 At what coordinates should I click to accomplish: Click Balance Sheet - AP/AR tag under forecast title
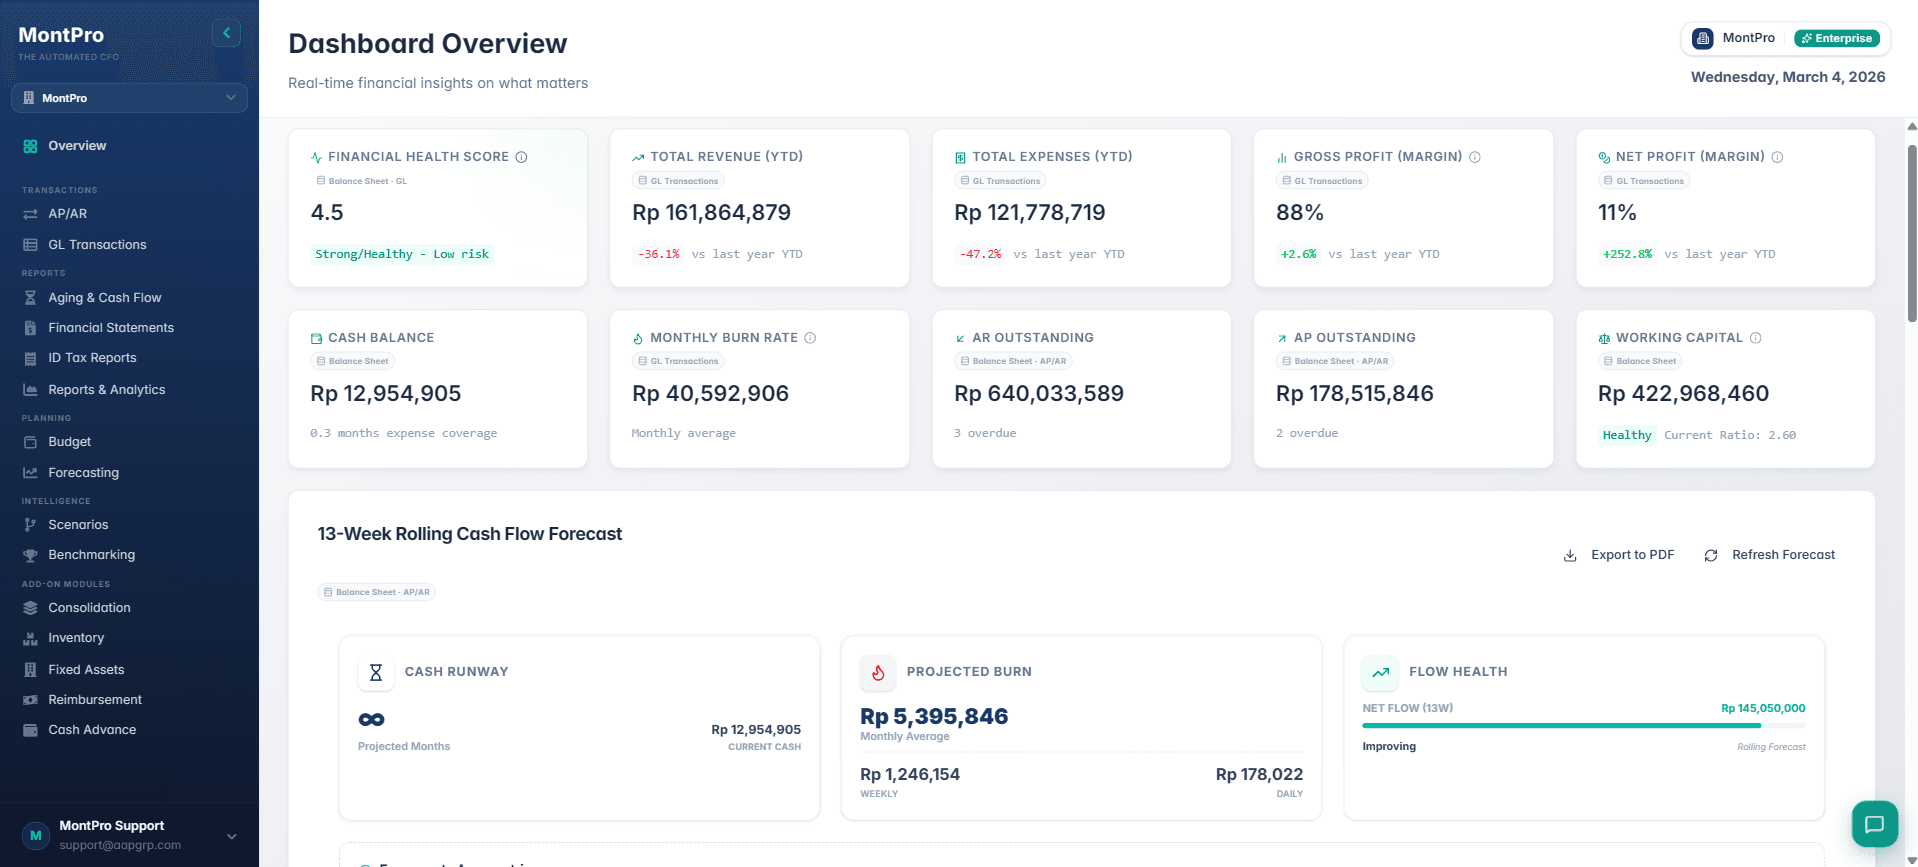click(376, 592)
